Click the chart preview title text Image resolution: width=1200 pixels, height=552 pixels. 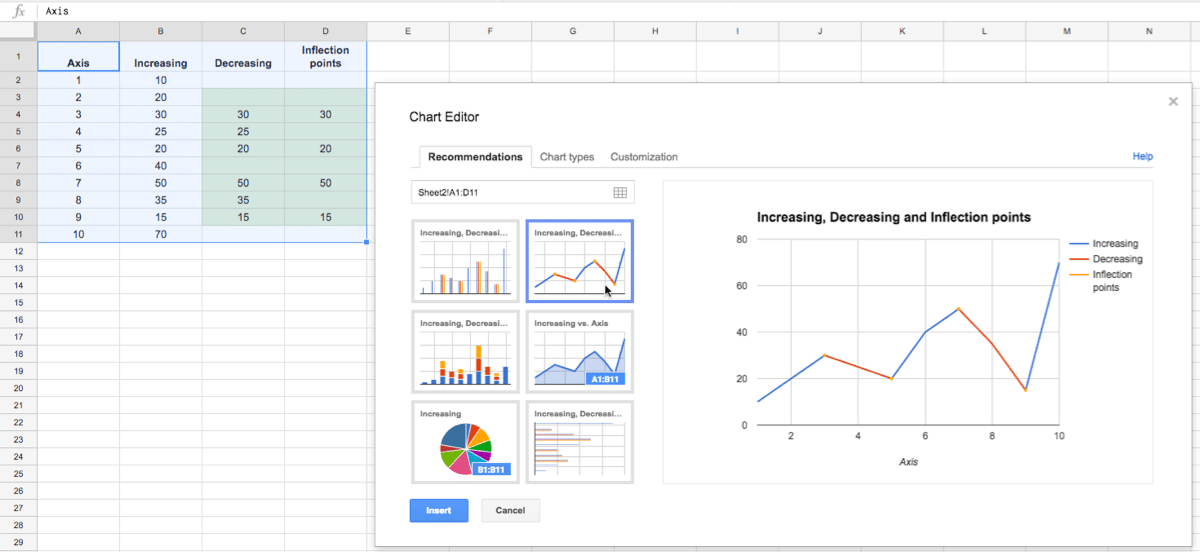coord(893,217)
